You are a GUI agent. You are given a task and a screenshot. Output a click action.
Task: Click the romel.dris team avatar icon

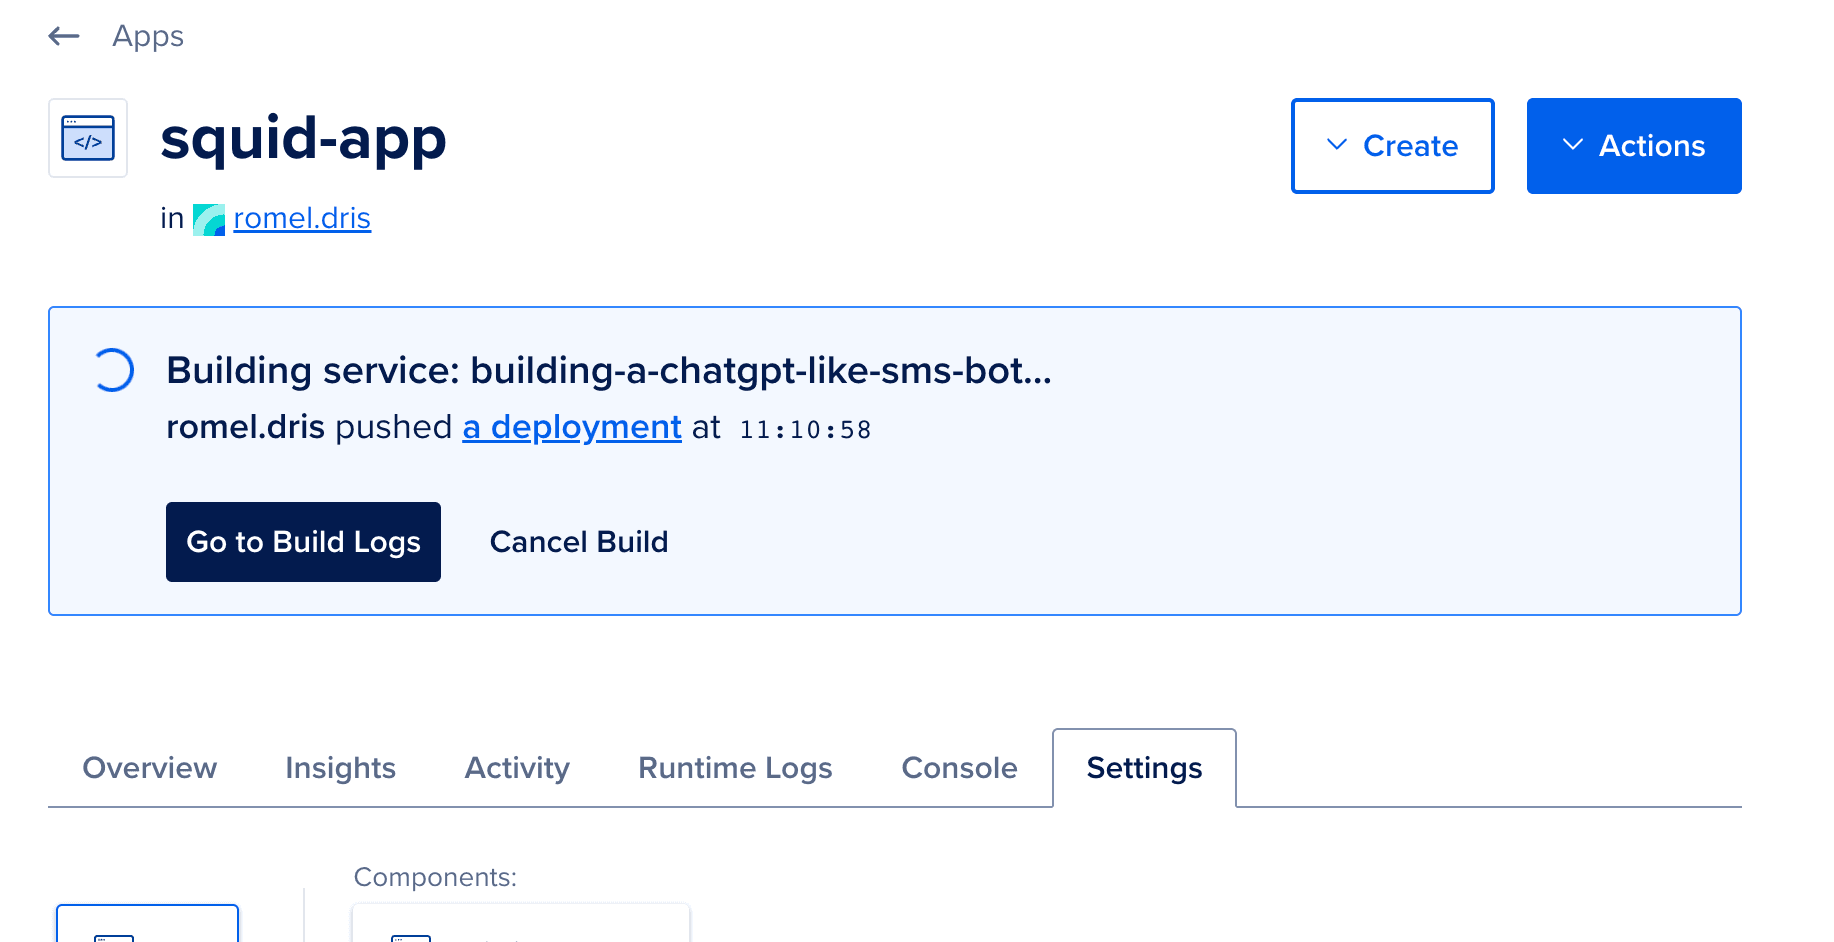(x=209, y=219)
